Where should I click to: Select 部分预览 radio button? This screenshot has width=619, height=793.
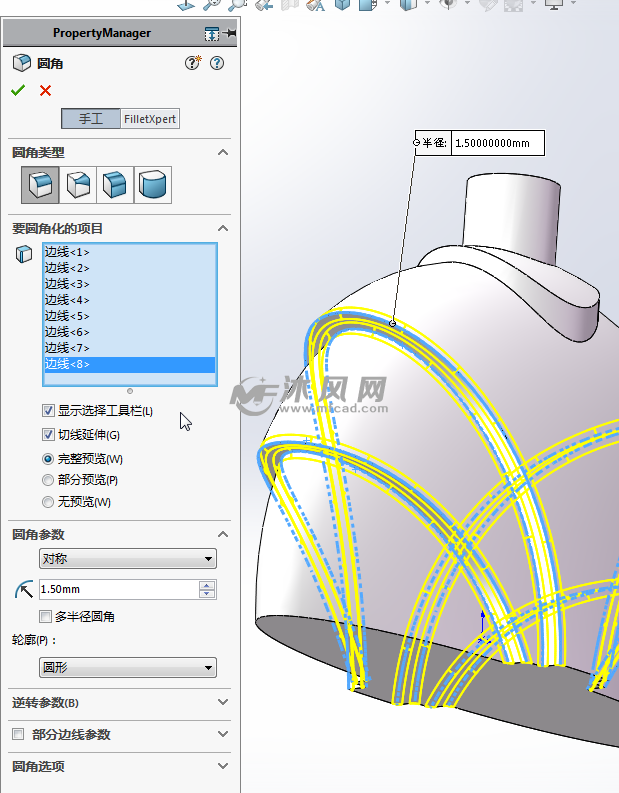(x=48, y=480)
